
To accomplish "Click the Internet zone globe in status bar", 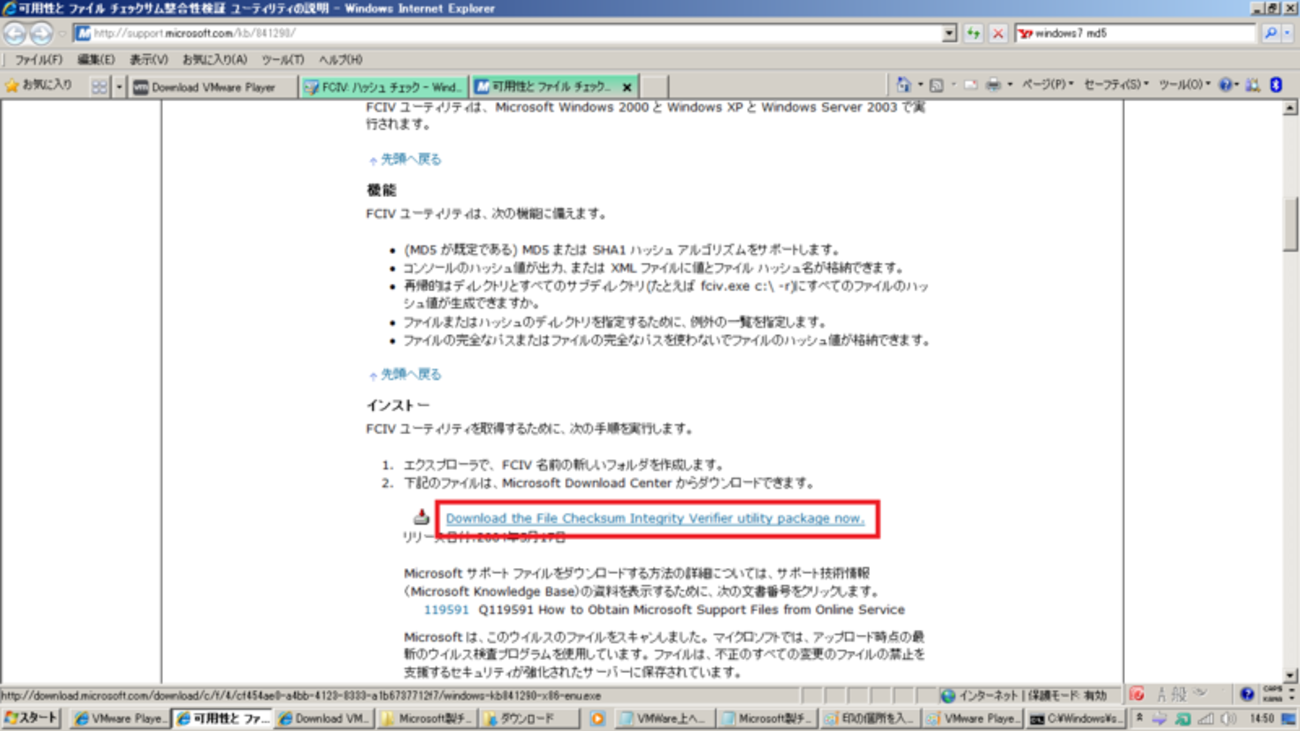I will coord(947,695).
